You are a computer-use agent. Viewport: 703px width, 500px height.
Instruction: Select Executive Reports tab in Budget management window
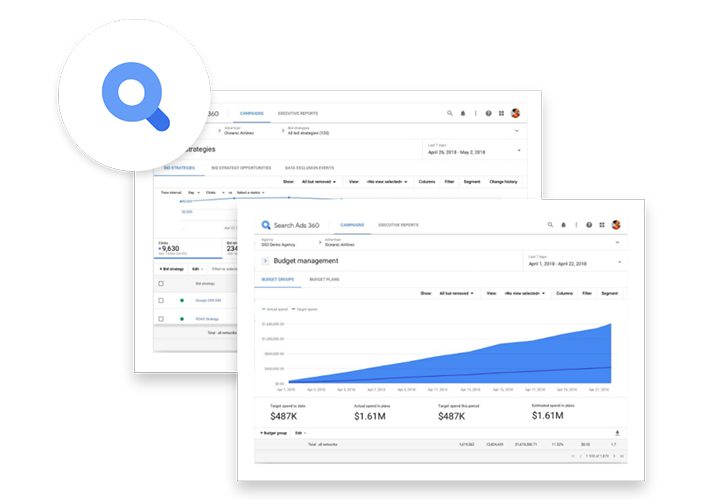pos(398,225)
